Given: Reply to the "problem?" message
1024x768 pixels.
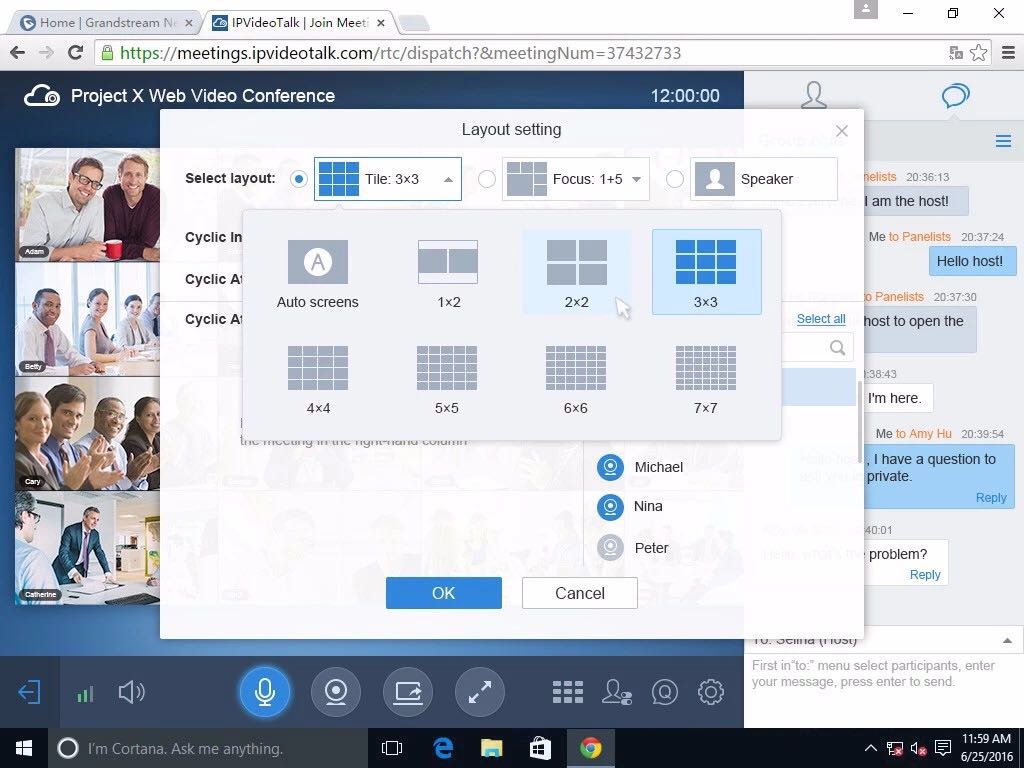Looking at the screenshot, I should pyautogui.click(x=925, y=575).
